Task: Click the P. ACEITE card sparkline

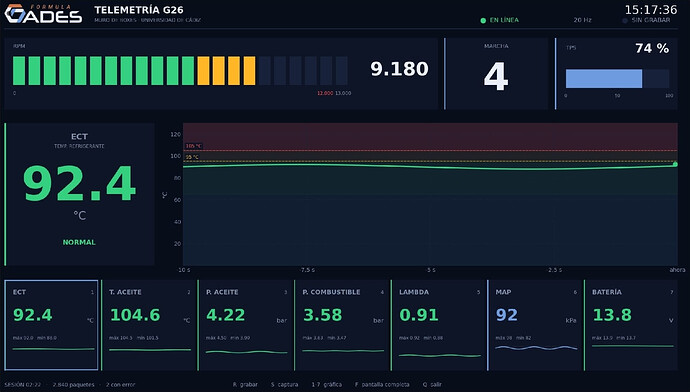Action: pos(246,352)
